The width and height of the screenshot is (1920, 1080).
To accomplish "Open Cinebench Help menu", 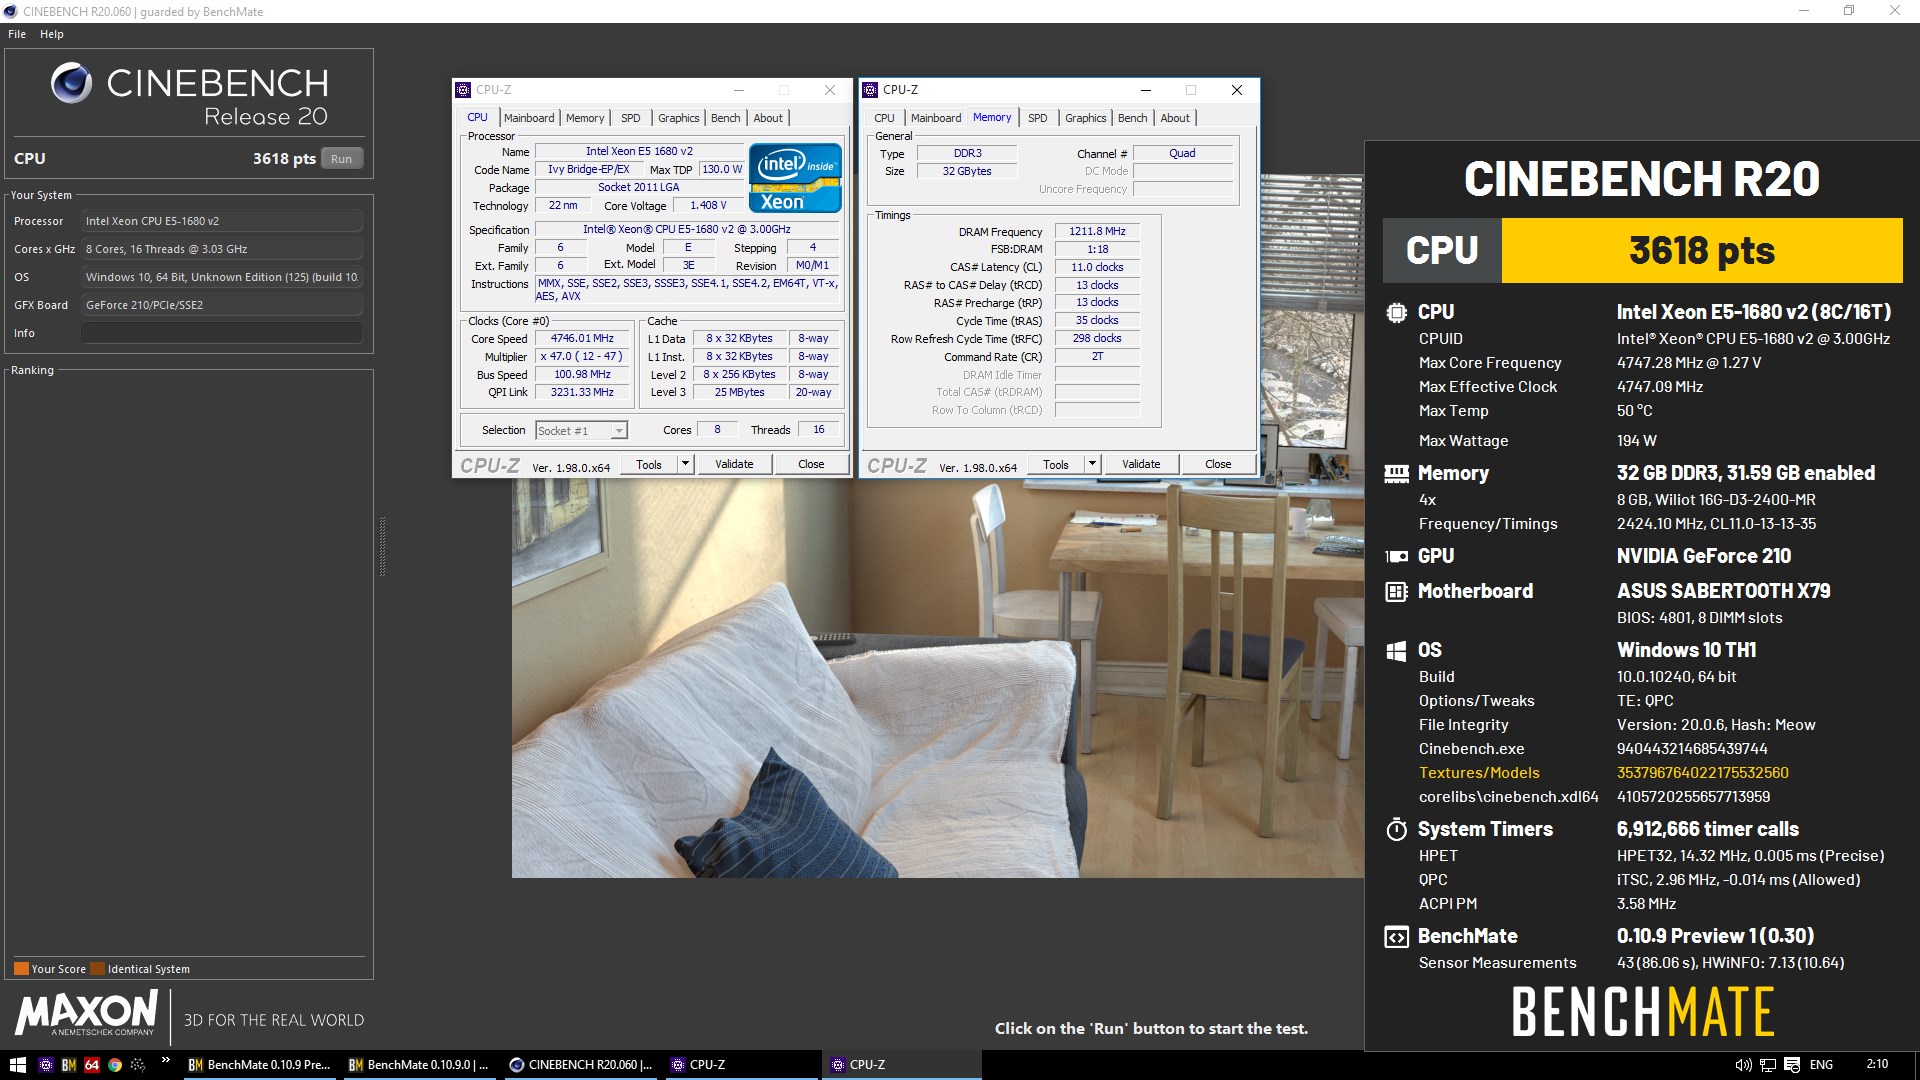I will tap(52, 34).
